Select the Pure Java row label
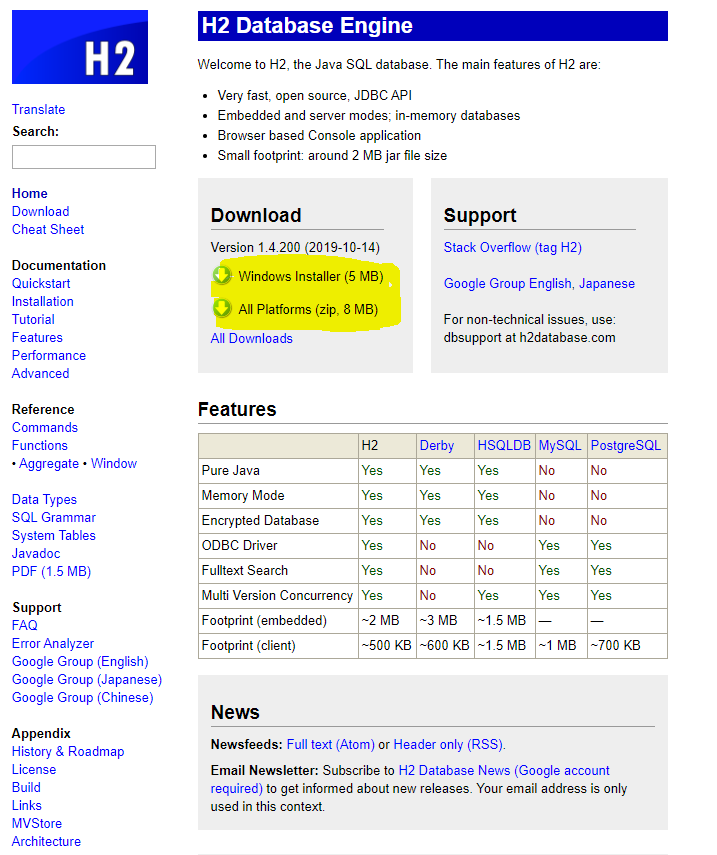This screenshot has height=855, width=717. [x=230, y=470]
